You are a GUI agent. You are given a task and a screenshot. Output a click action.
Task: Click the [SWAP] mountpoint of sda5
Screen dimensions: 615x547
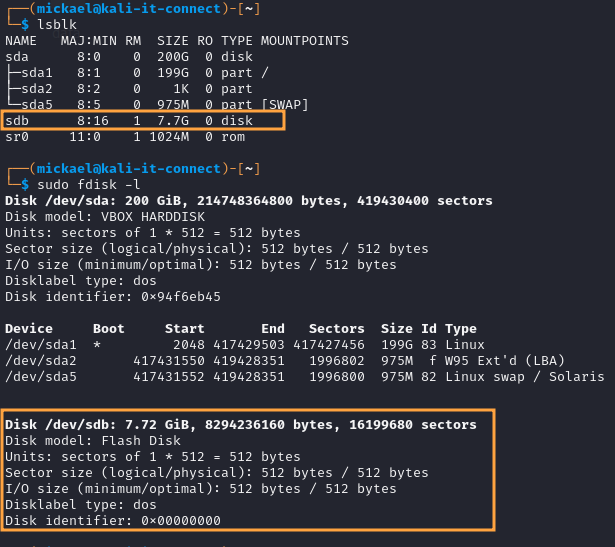(x=285, y=104)
